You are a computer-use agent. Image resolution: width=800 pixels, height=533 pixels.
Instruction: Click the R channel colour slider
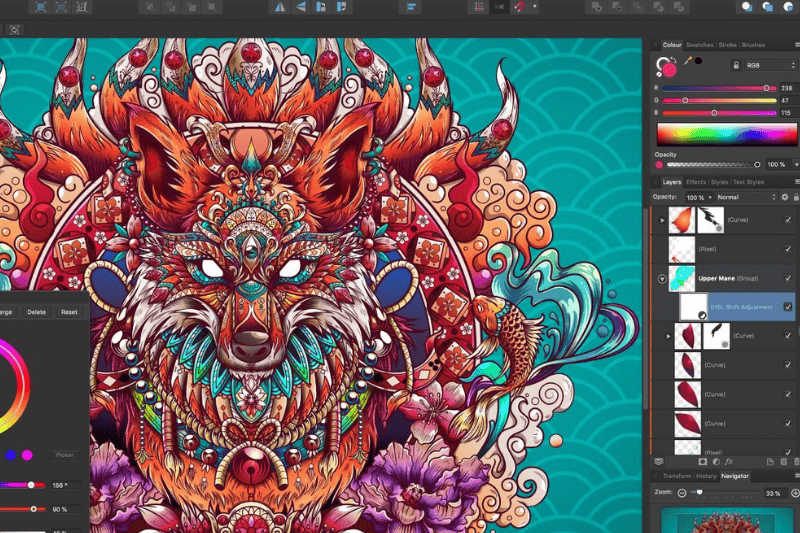(719, 88)
